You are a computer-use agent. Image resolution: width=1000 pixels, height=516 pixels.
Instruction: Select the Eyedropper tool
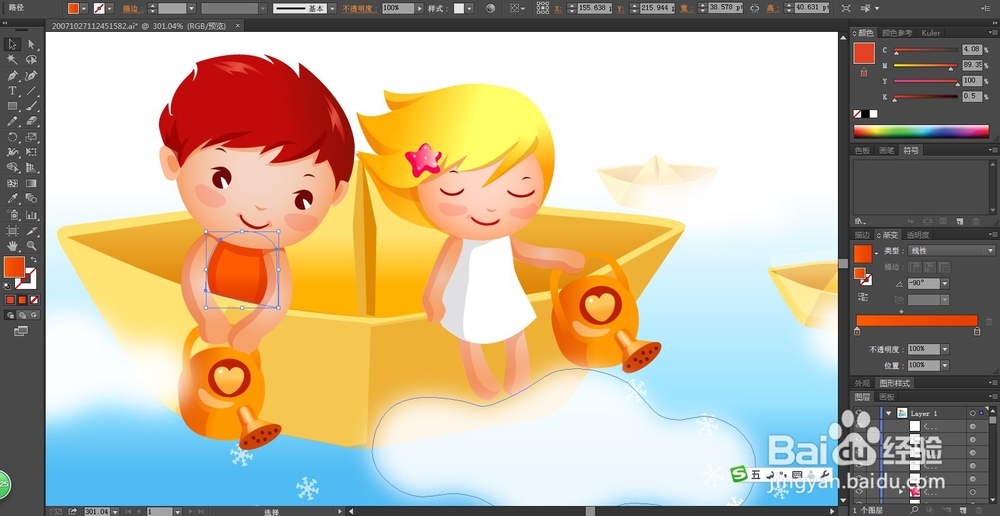coord(12,199)
